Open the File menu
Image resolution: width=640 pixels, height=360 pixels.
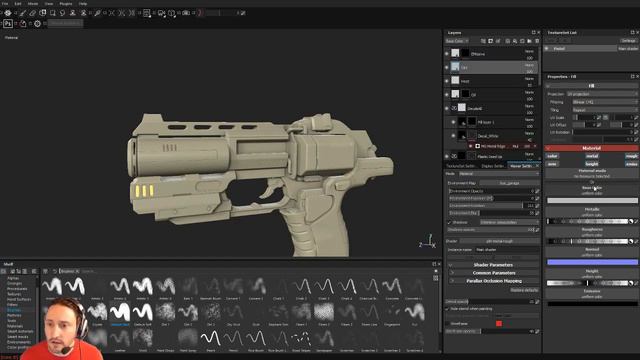tap(5, 3)
